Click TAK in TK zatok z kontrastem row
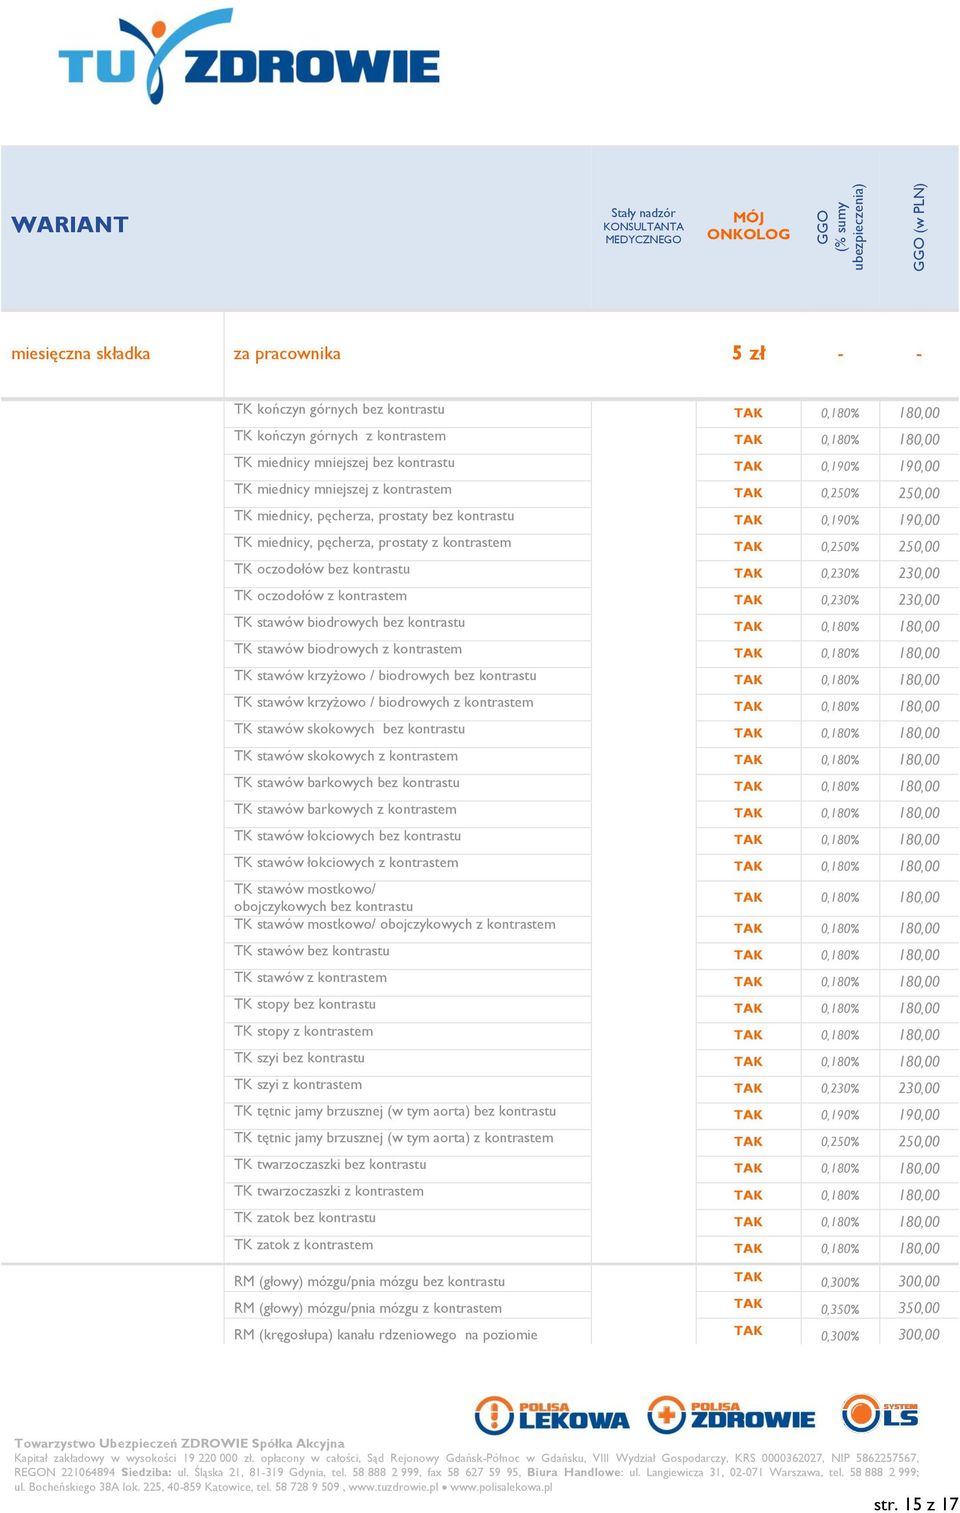Image resolution: width=960 pixels, height=1513 pixels. point(748,1248)
